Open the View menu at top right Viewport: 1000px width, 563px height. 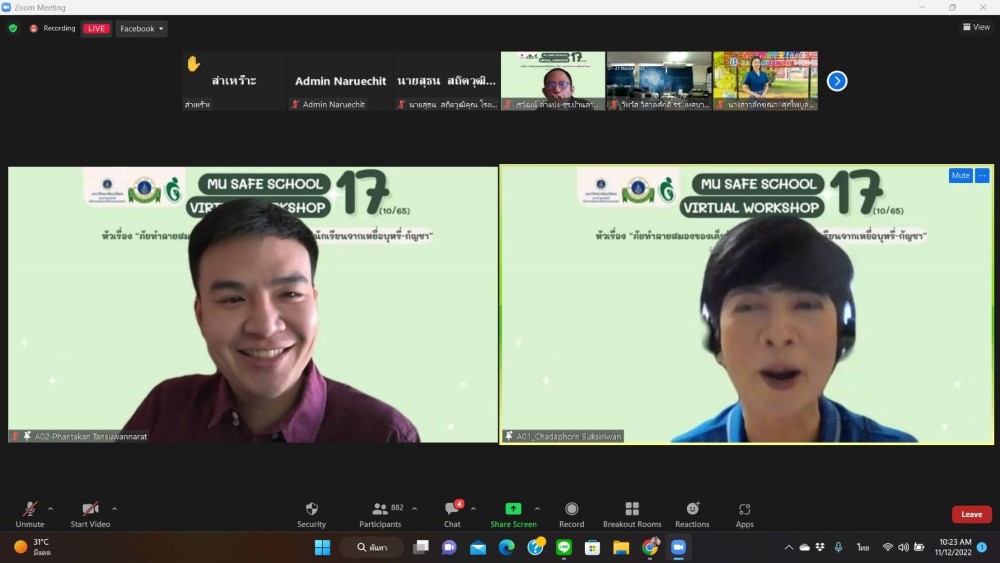(x=976, y=27)
